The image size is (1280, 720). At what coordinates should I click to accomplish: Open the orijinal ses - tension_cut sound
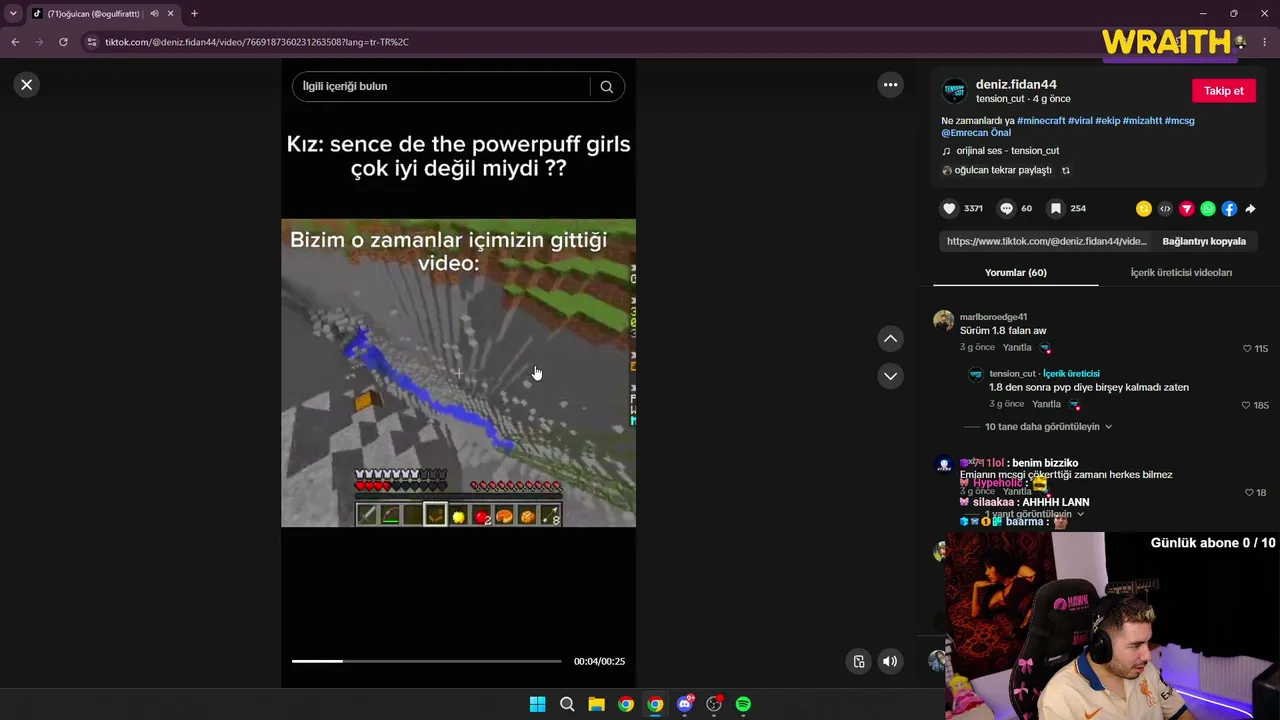pos(1007,151)
